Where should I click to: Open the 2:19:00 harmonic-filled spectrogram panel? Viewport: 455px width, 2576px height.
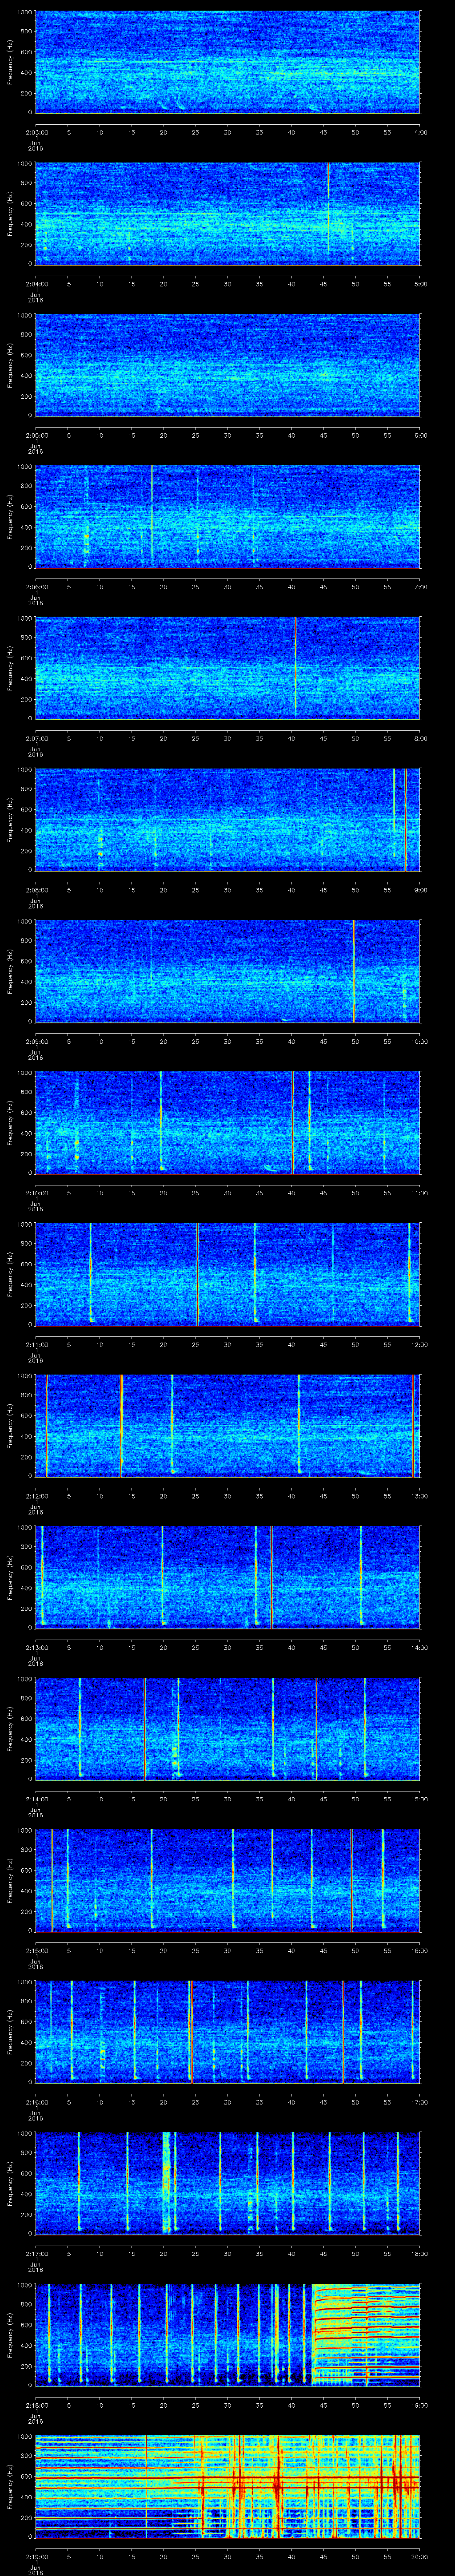pos(227,2487)
